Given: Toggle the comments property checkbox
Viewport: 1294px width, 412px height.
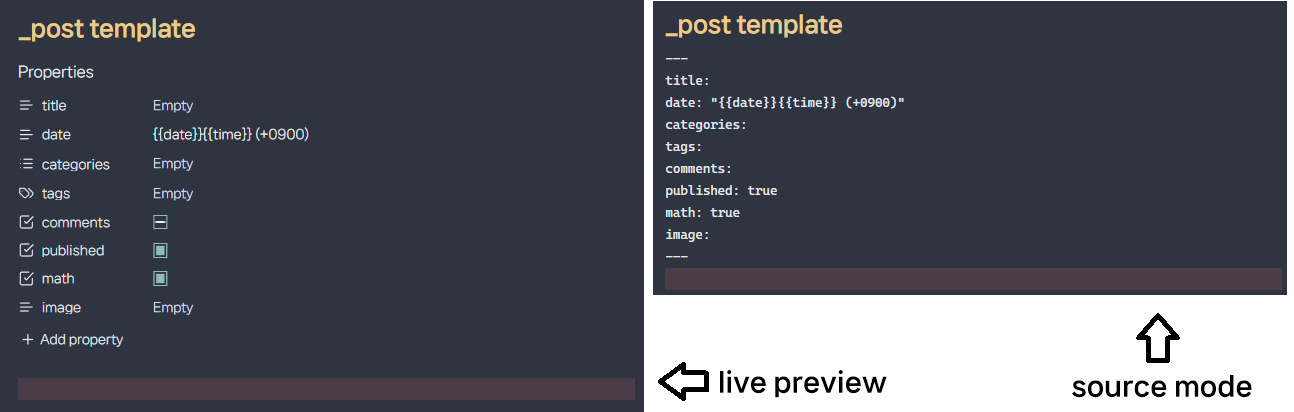Looking at the screenshot, I should tap(160, 222).
